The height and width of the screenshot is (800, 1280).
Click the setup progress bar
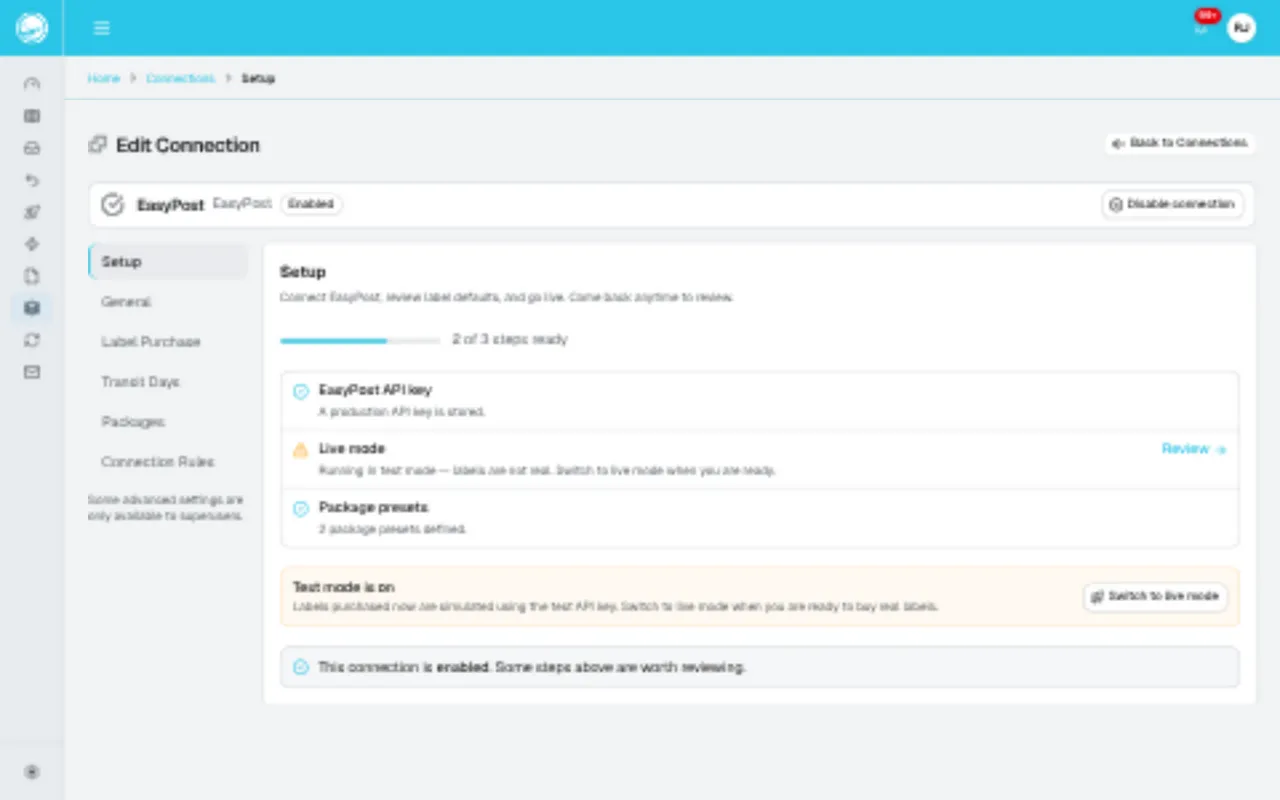[360, 340]
